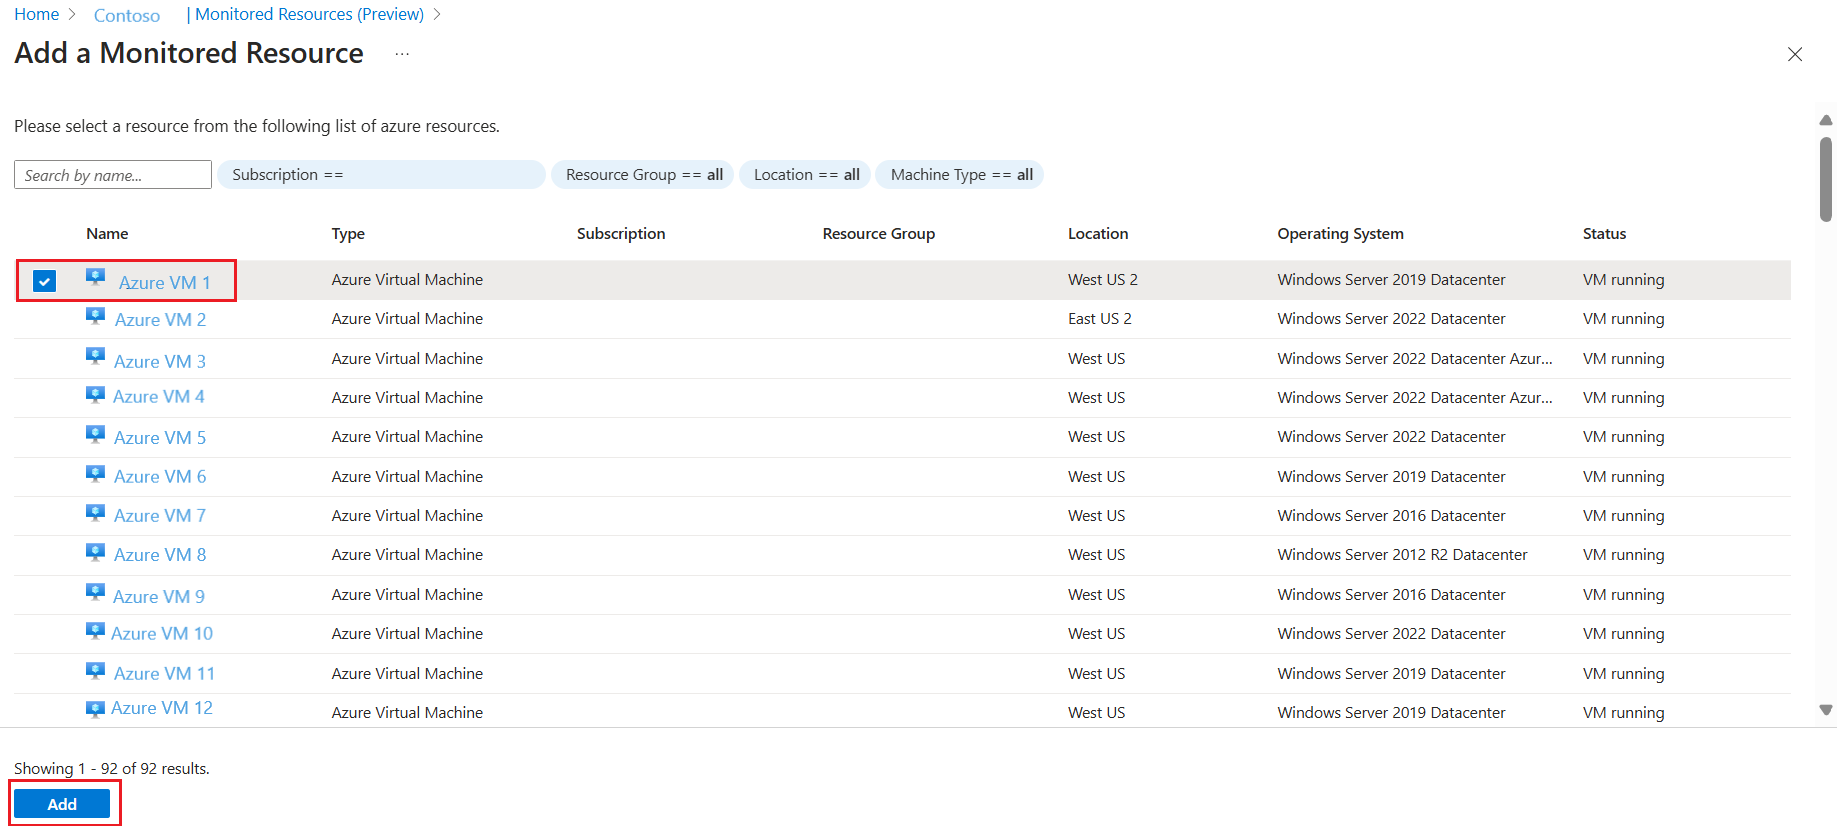Click the vertical scrollbar thumb
The image size is (1837, 826).
click(x=1826, y=180)
